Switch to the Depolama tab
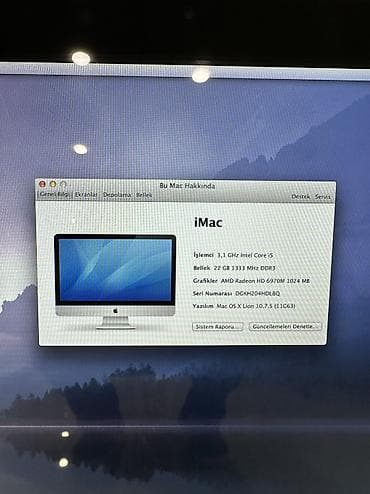The image size is (370, 494). [117, 195]
